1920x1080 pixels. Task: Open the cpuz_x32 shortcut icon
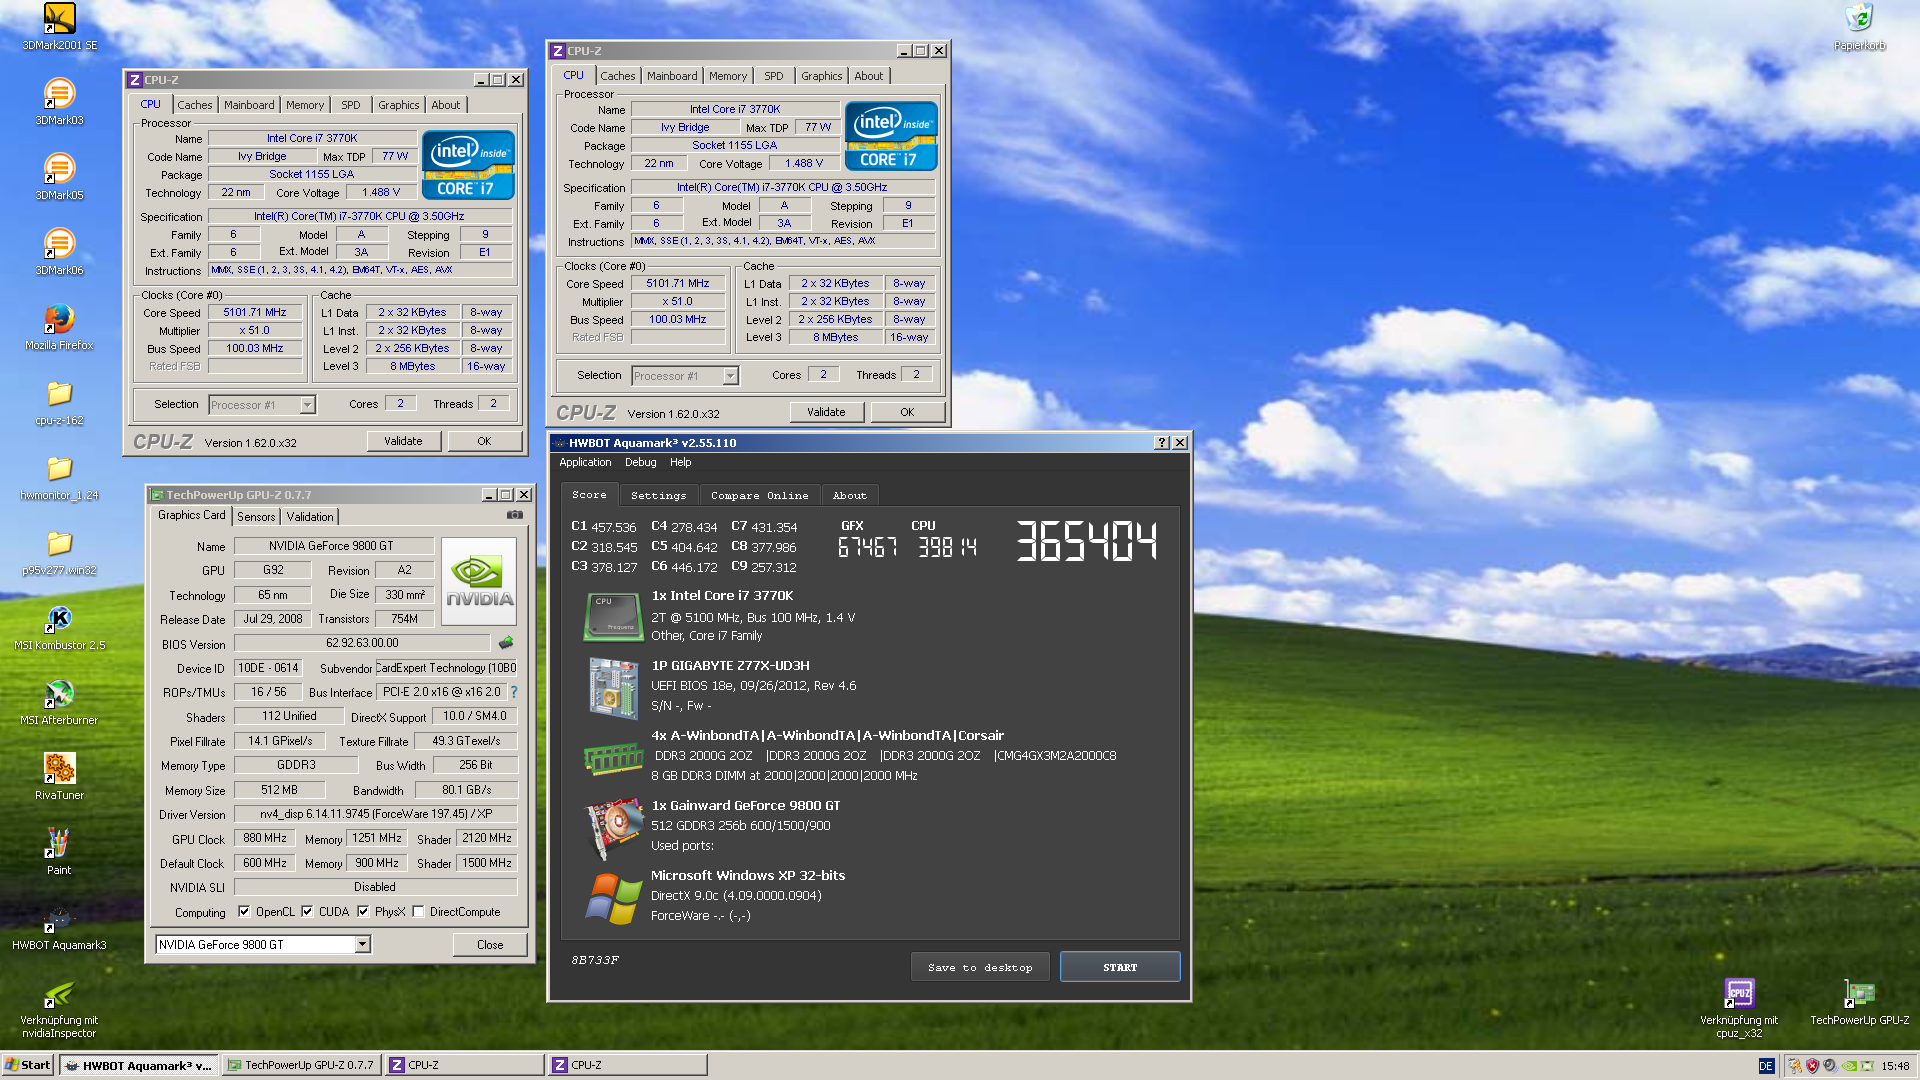(1739, 1008)
